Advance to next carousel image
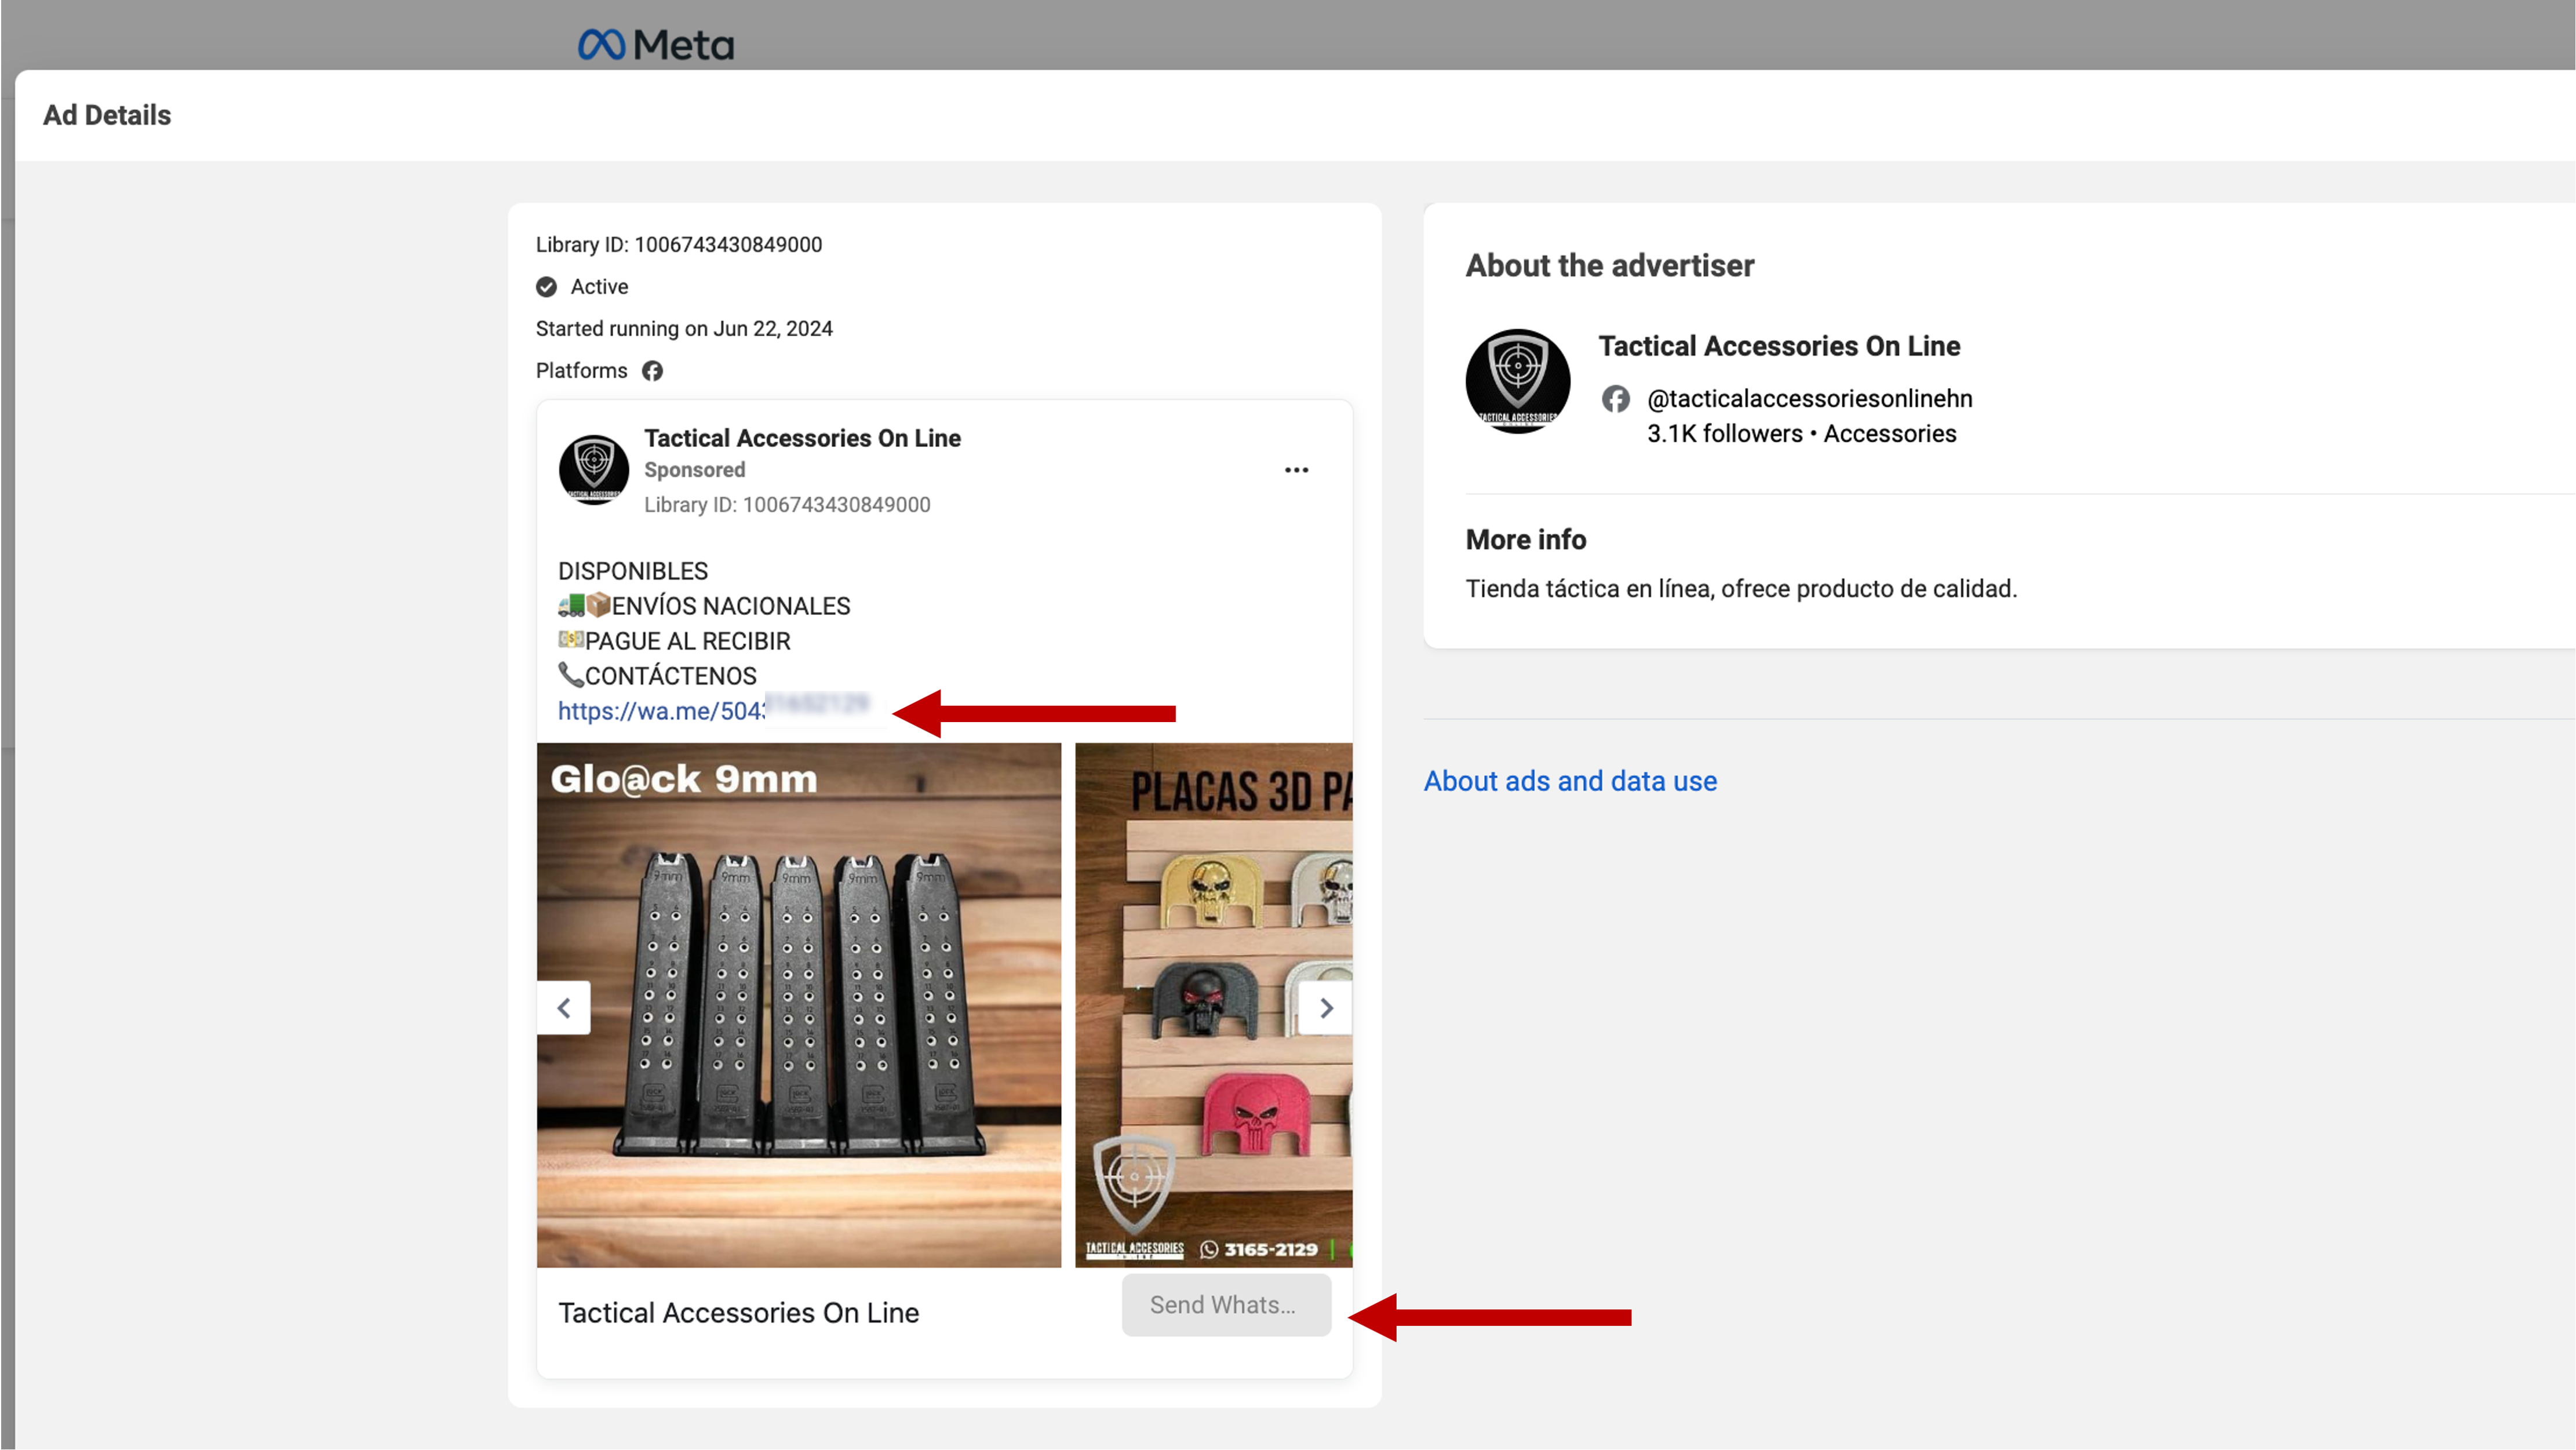 pos(1326,1008)
